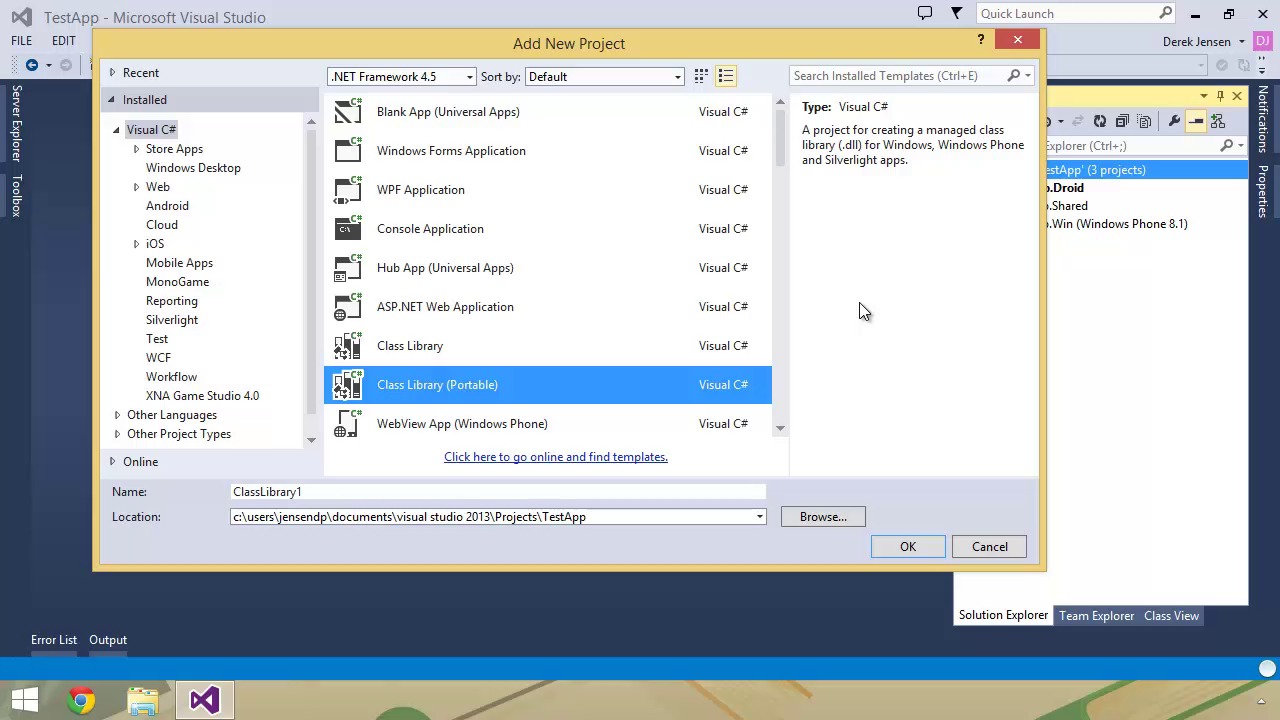Click Collapse All in Solution Explorer toolbar

pyautogui.click(x=1122, y=121)
